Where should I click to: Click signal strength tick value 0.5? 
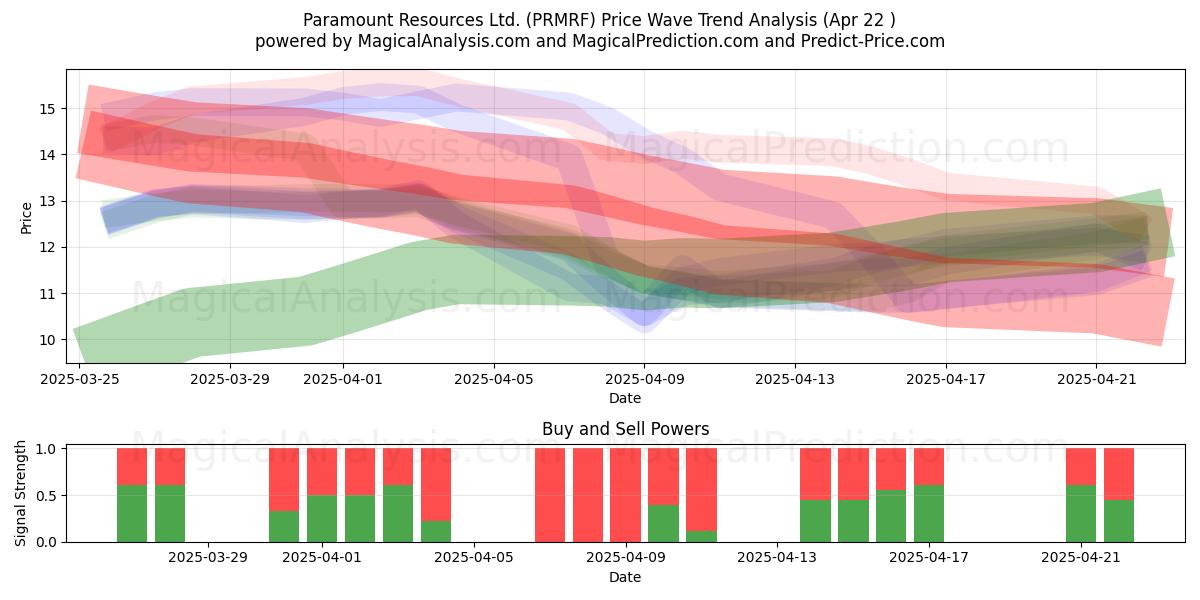click(48, 496)
